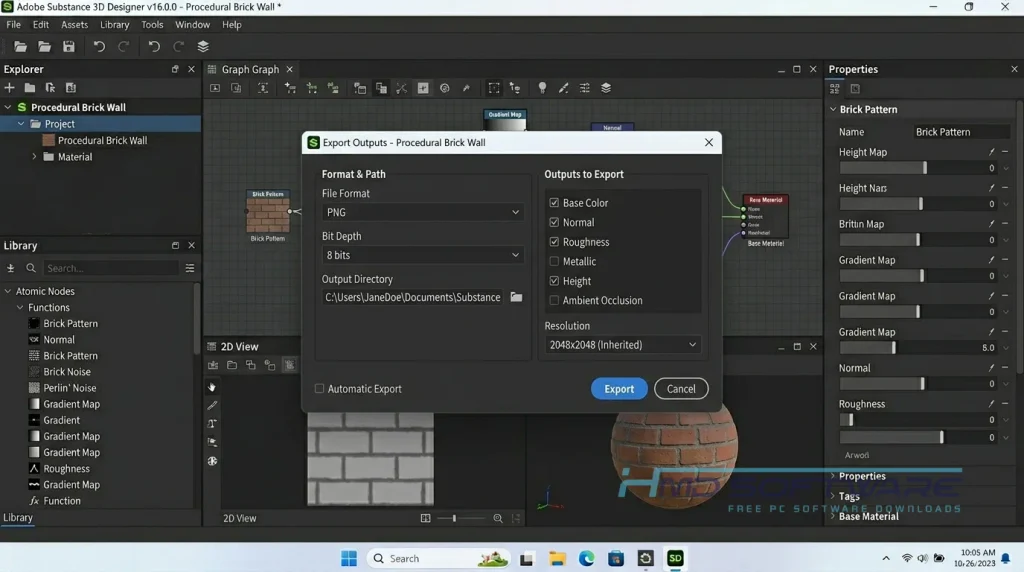Open File Explorer from the taskbar

coord(557,558)
